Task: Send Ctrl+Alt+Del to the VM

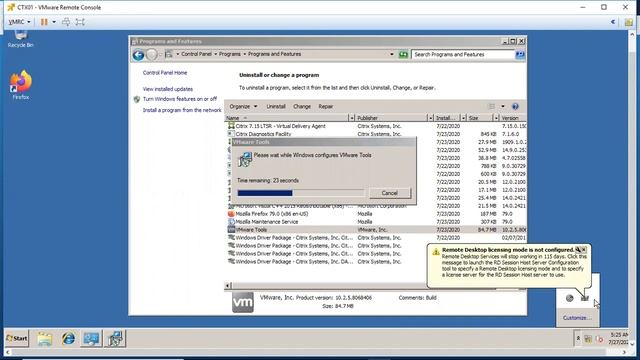Action: (x=66, y=22)
